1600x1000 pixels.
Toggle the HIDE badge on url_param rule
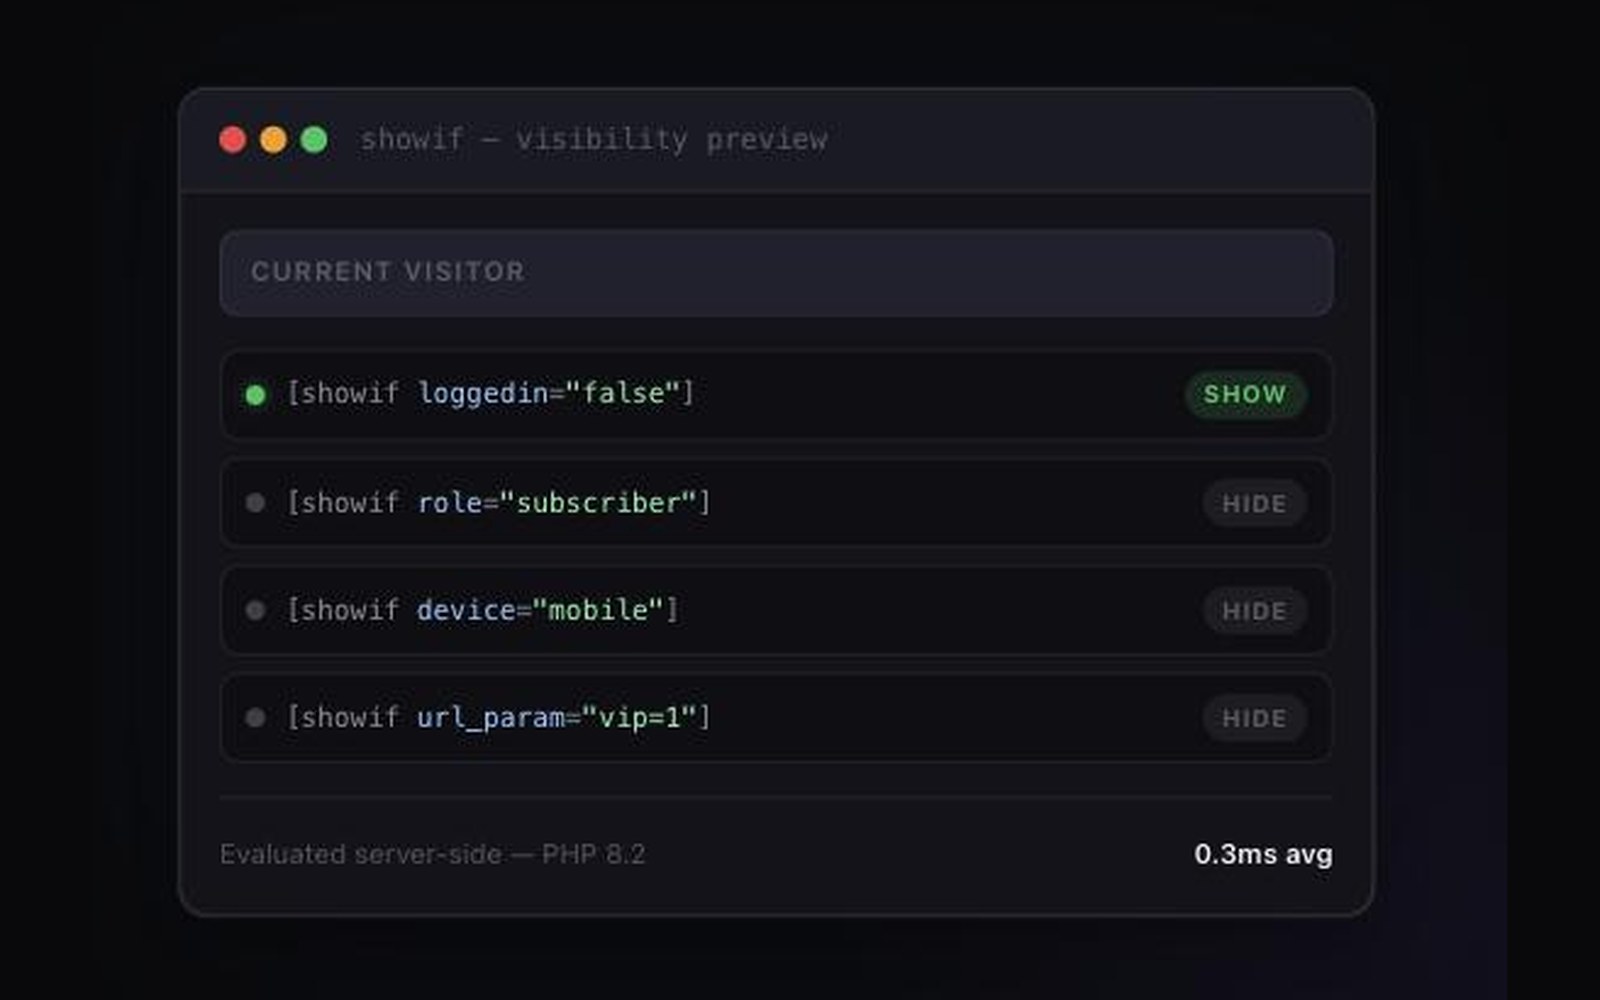(x=1254, y=718)
